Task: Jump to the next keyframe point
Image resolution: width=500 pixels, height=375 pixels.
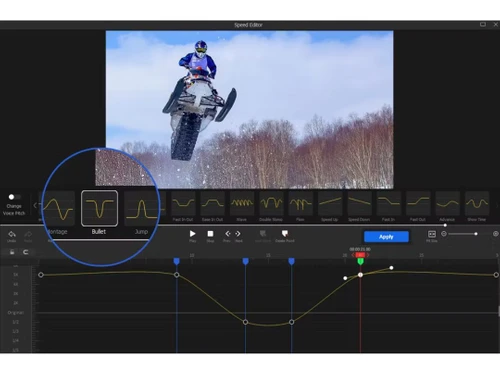Action: click(x=238, y=235)
